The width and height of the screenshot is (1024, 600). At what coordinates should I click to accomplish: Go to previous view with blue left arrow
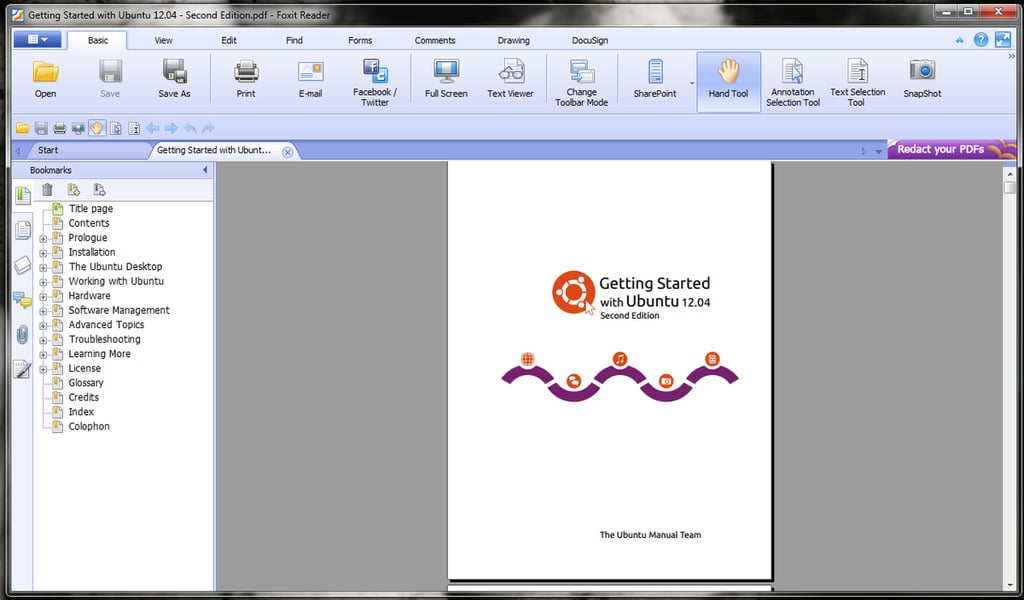click(153, 128)
